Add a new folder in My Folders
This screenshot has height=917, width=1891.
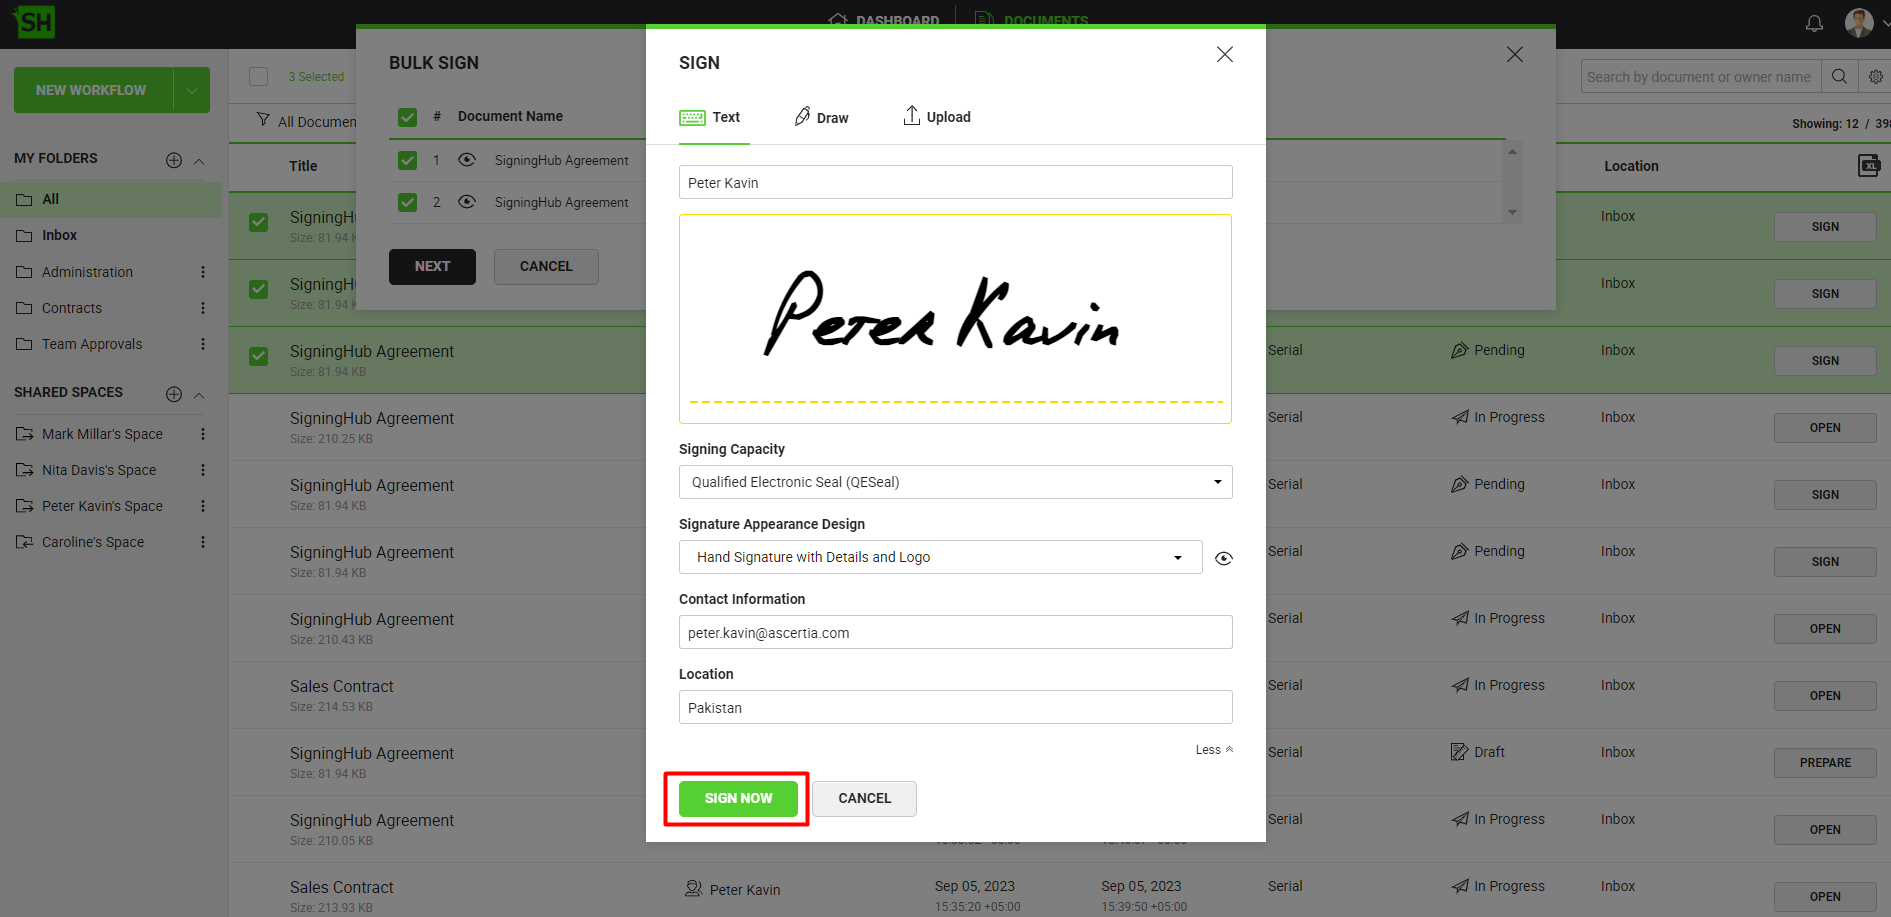point(174,160)
